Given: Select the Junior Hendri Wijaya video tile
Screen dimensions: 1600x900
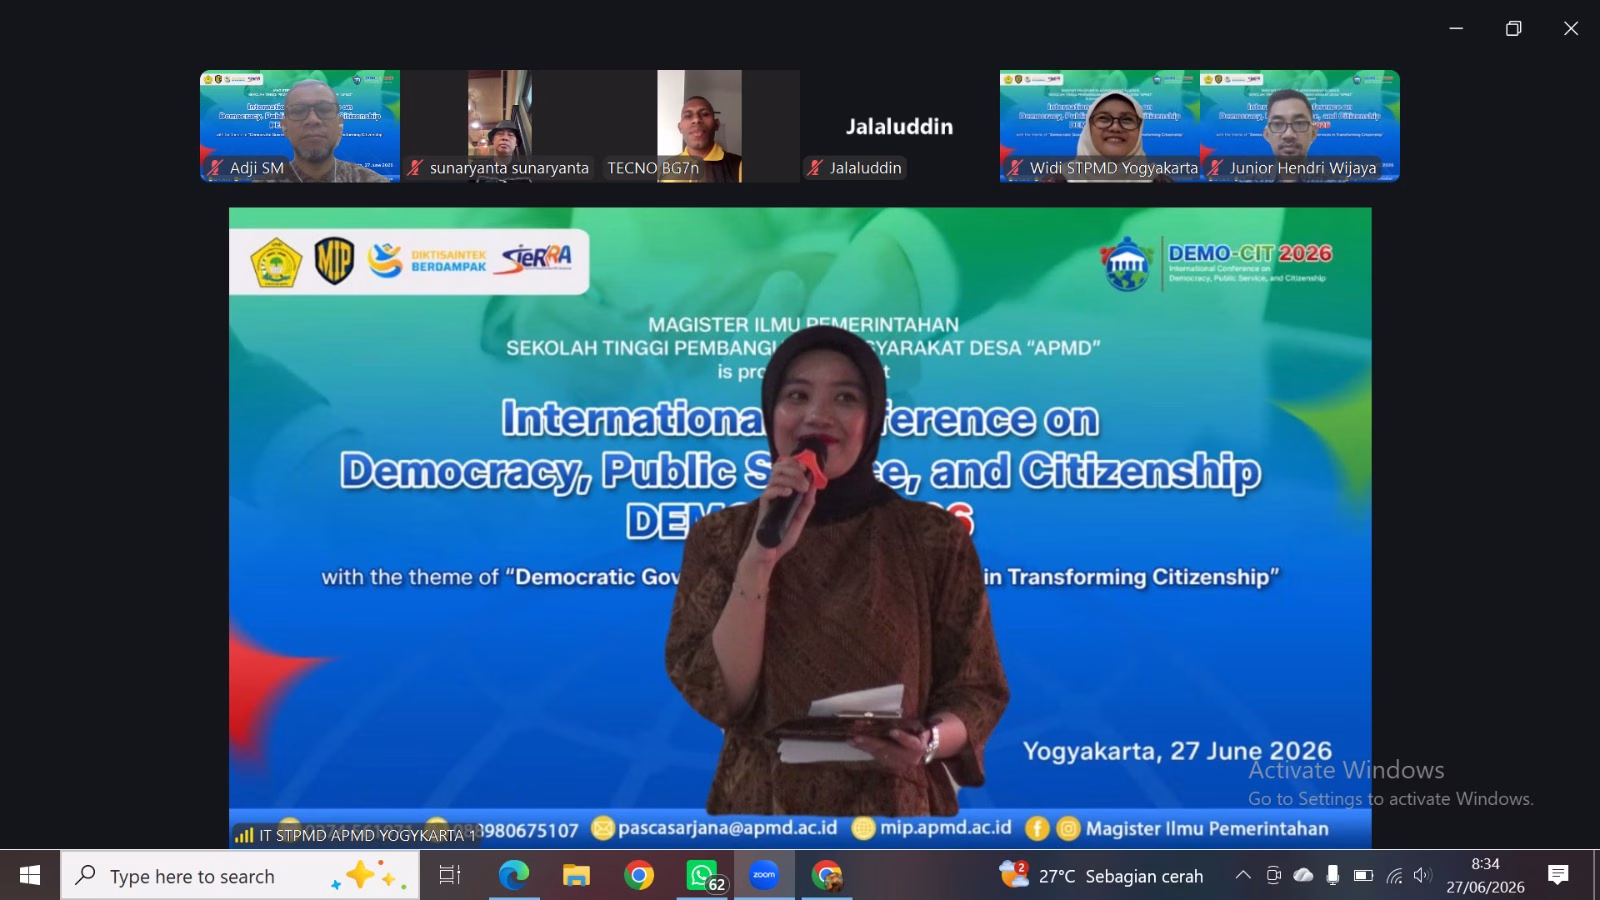Looking at the screenshot, I should click(1300, 126).
